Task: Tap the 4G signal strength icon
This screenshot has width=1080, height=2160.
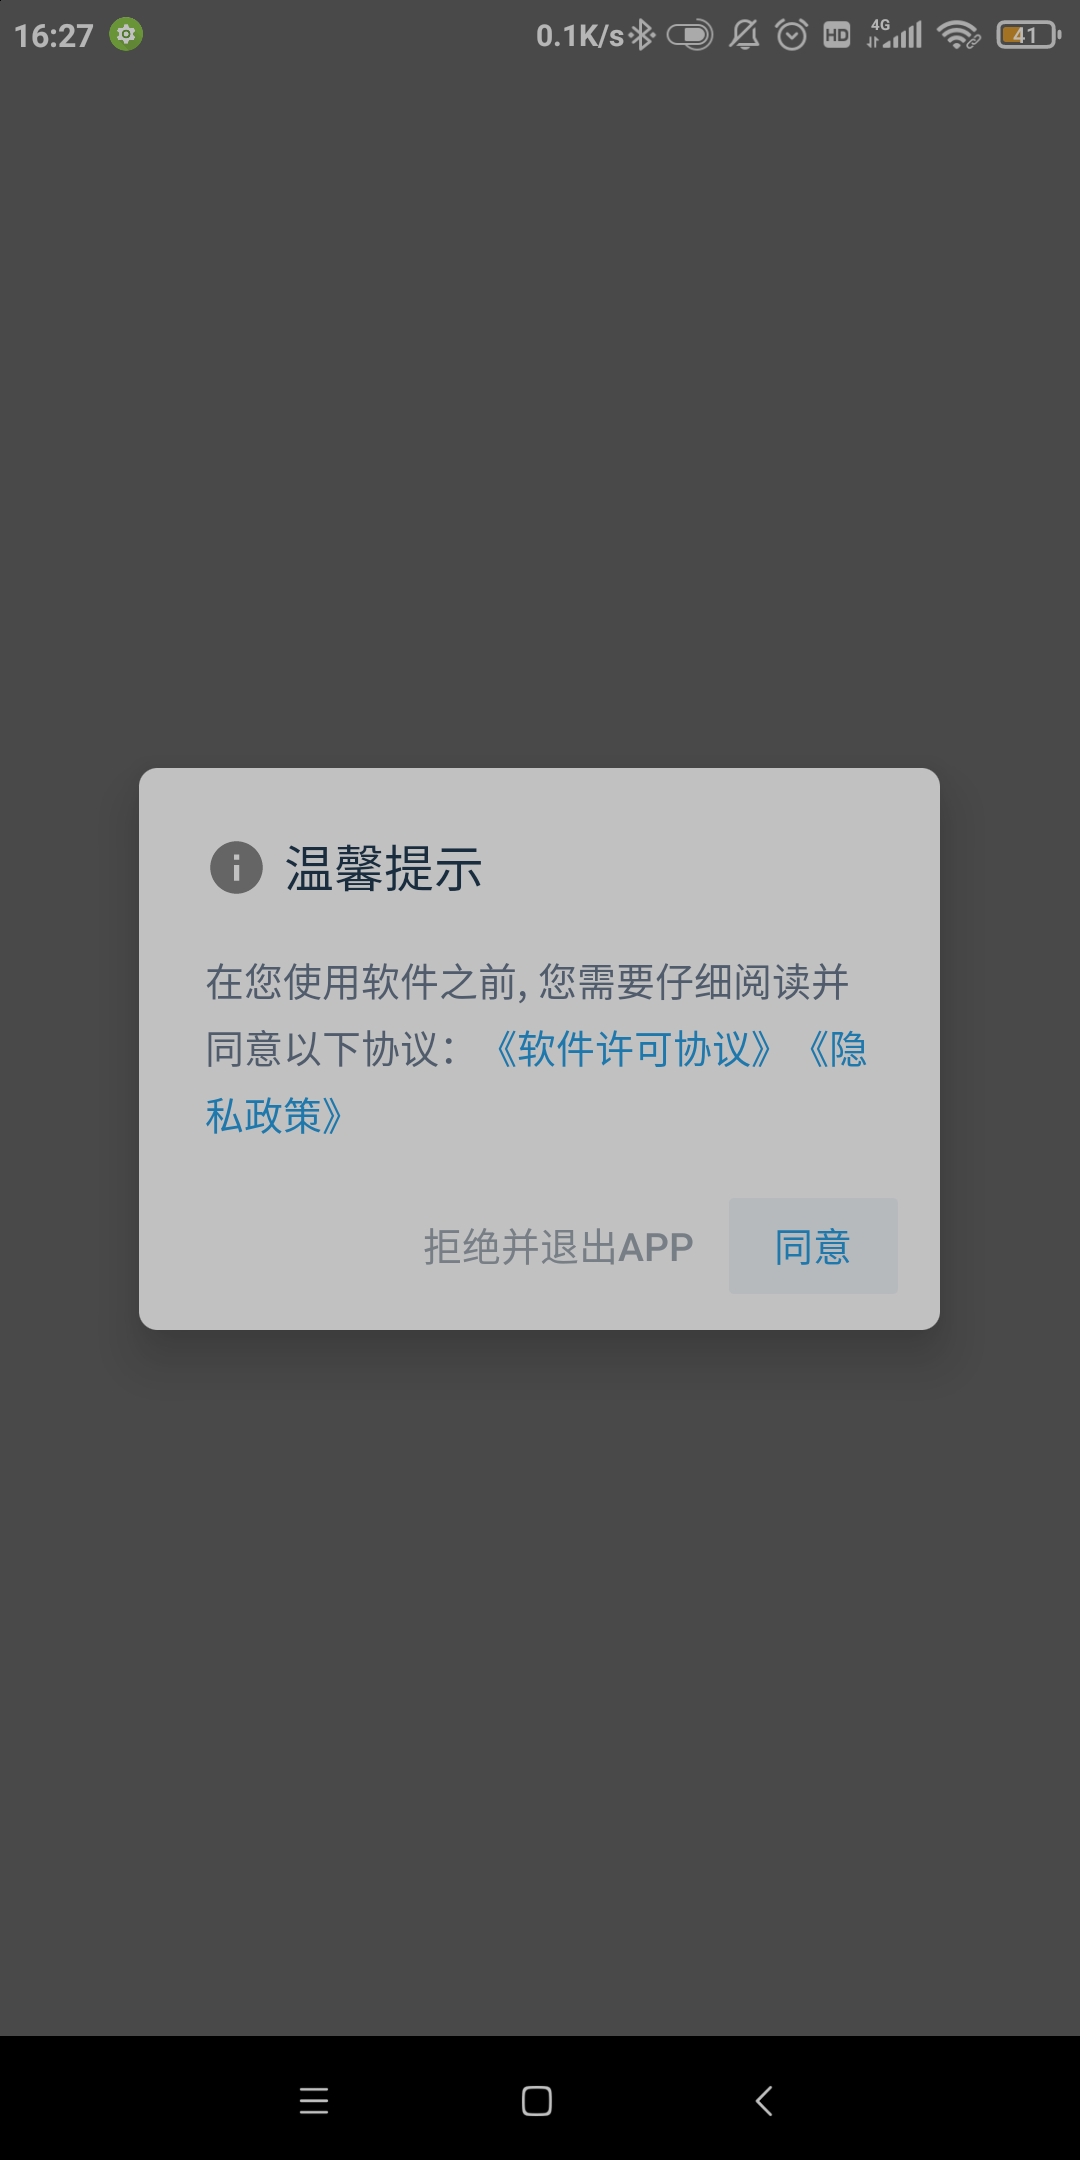Action: coord(895,34)
